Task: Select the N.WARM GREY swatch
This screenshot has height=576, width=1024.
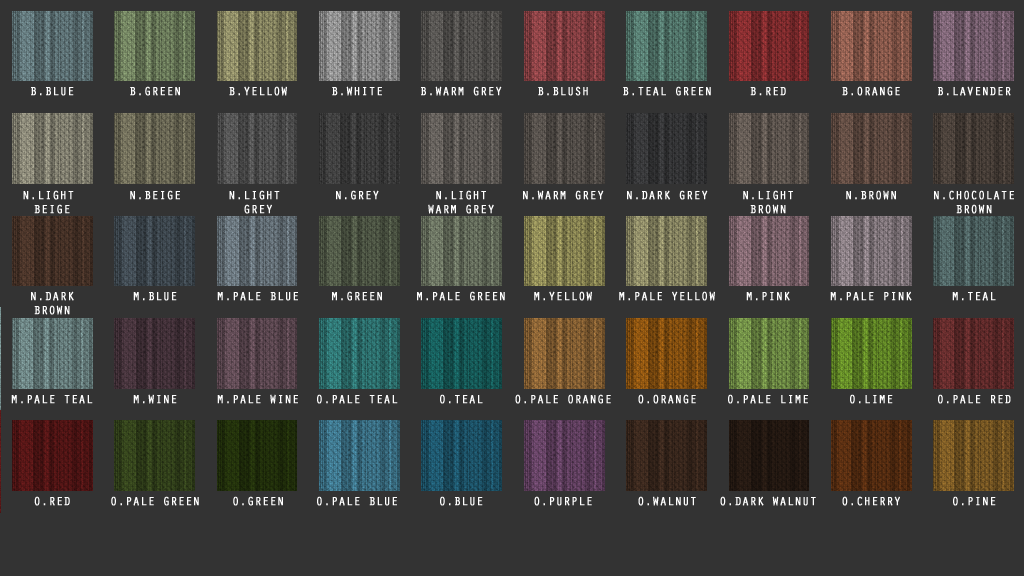Action: [x=564, y=148]
